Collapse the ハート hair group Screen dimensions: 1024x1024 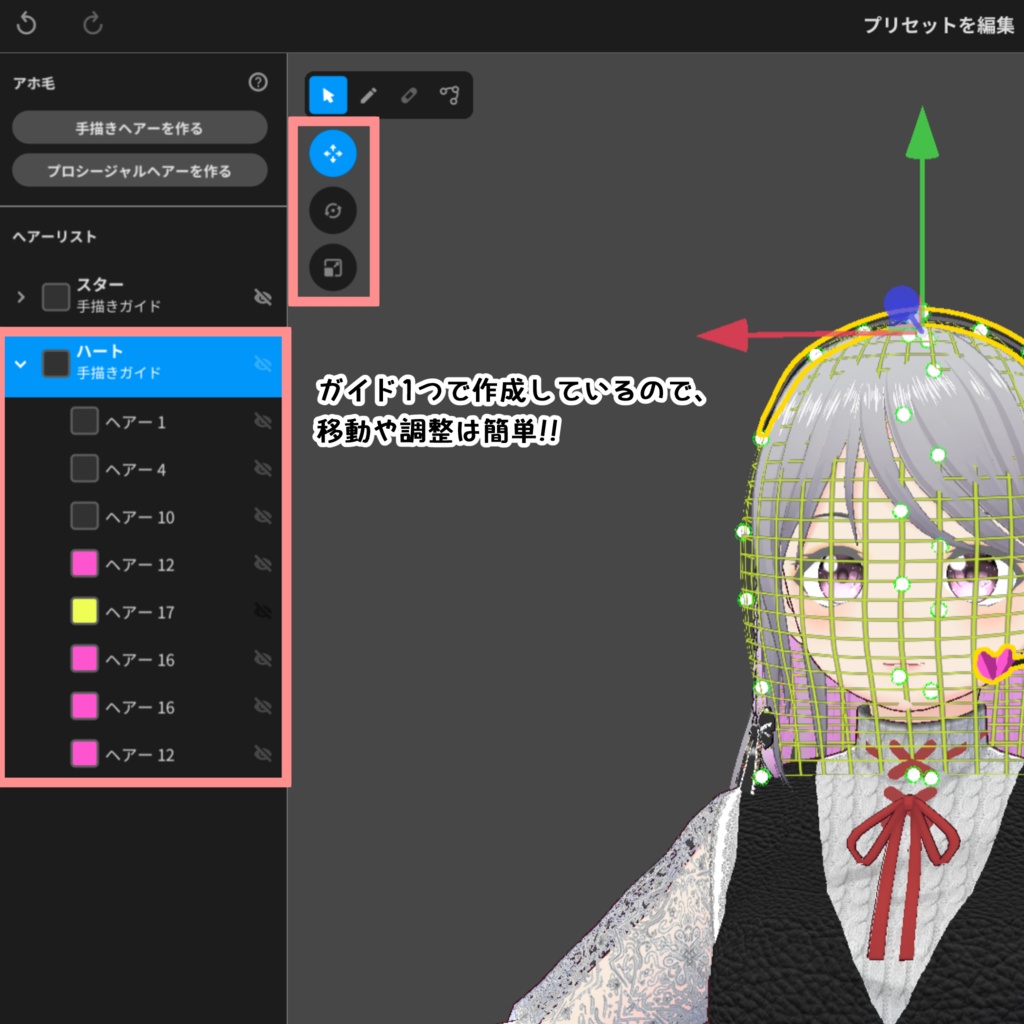[21, 364]
